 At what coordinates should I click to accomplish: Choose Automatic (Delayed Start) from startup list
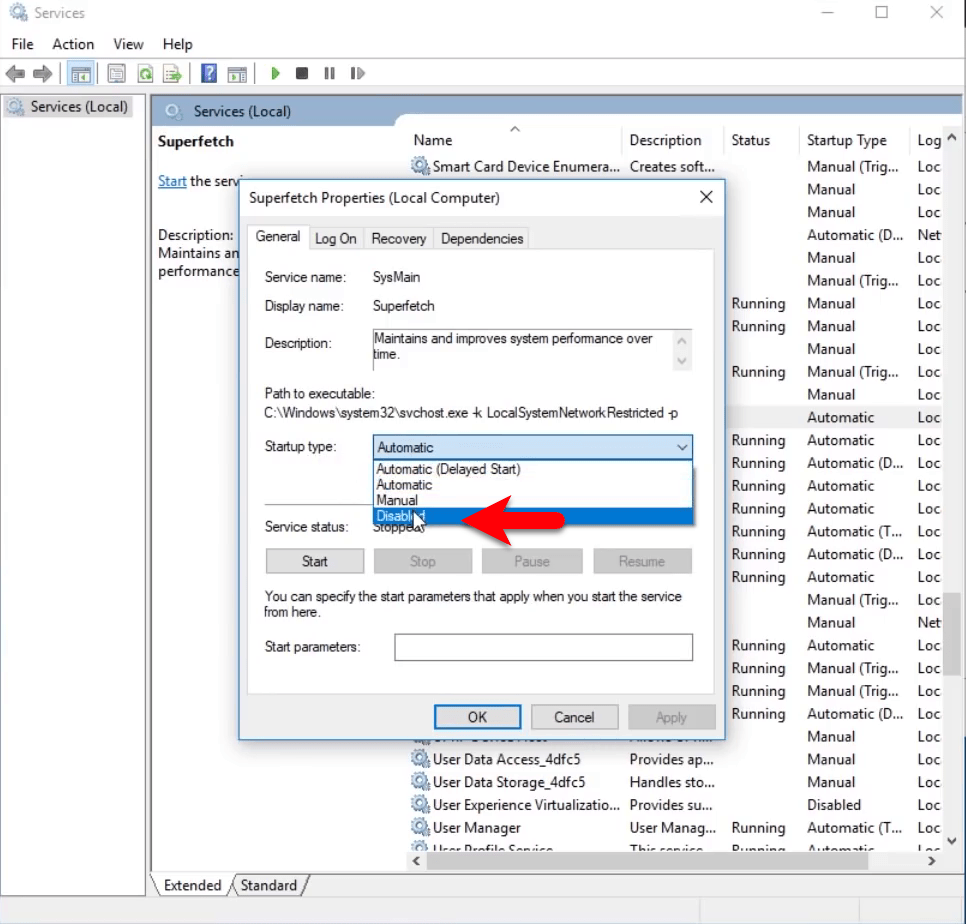click(533, 469)
